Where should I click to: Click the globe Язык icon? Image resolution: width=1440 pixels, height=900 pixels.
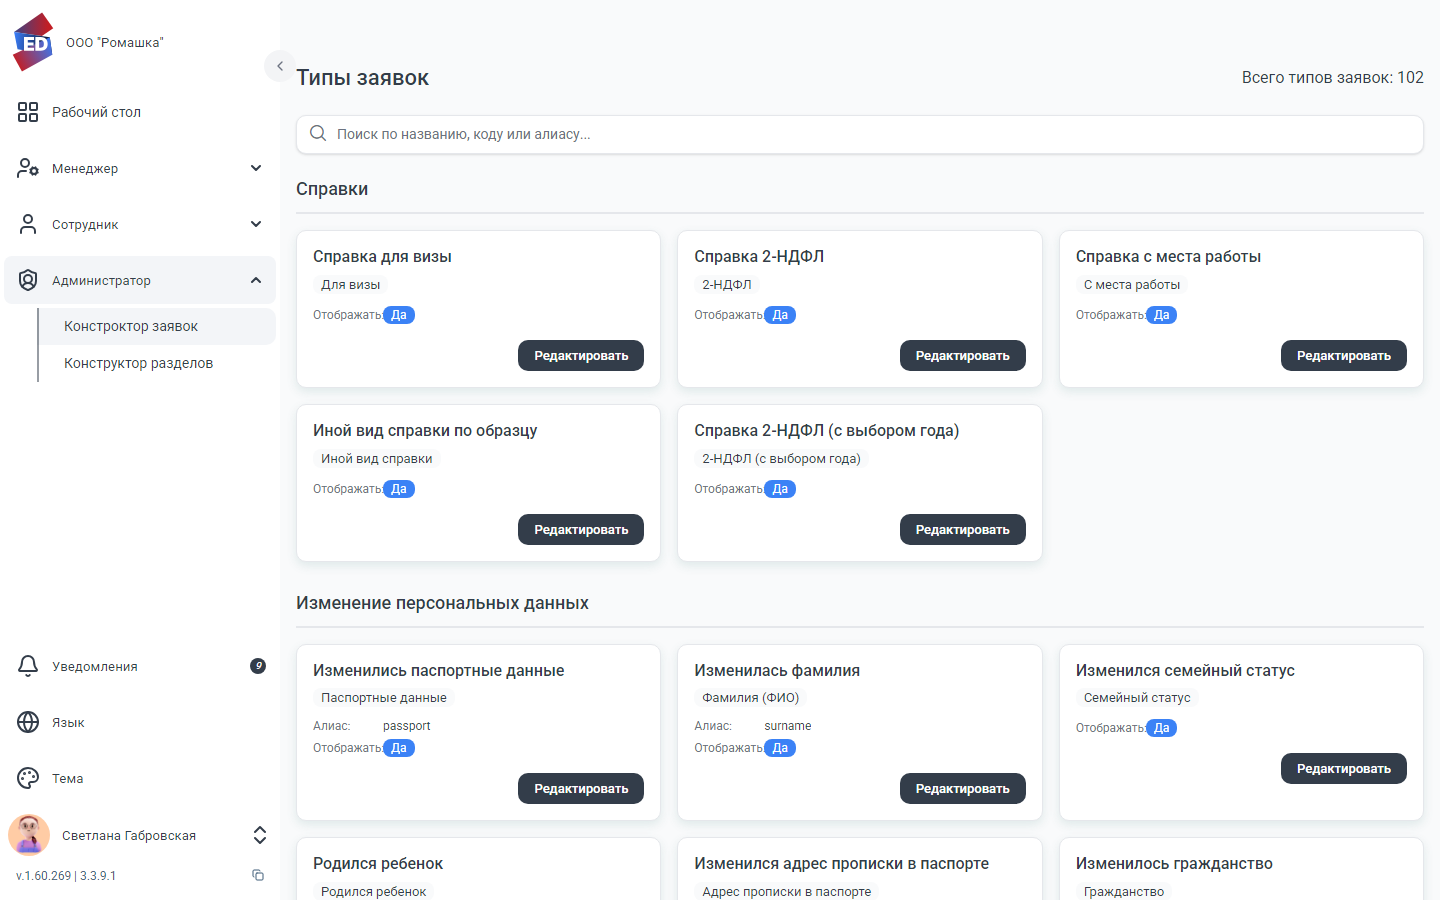click(28, 722)
